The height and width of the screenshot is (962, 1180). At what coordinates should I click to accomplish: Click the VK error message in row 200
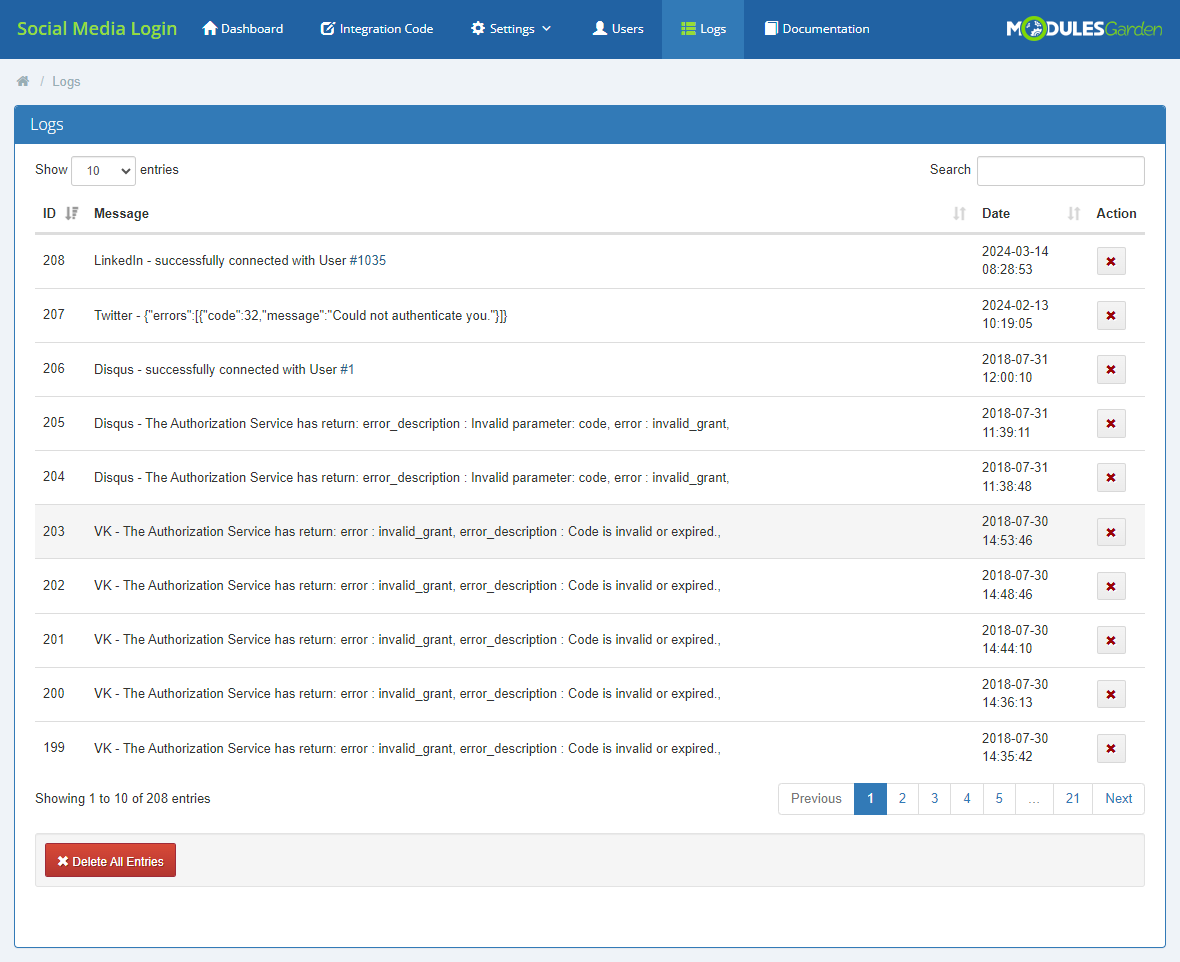click(x=407, y=693)
